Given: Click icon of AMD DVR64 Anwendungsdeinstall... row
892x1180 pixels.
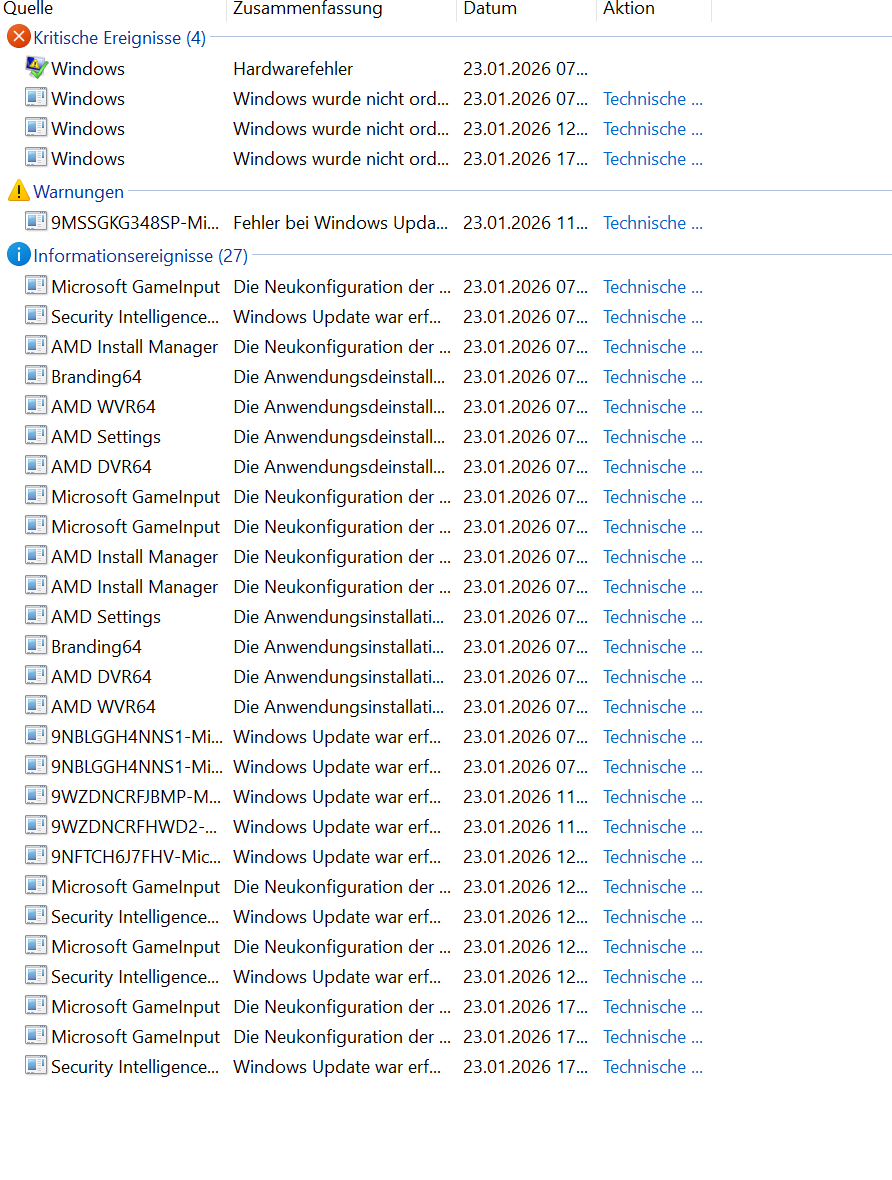Looking at the screenshot, I should pos(36,465).
